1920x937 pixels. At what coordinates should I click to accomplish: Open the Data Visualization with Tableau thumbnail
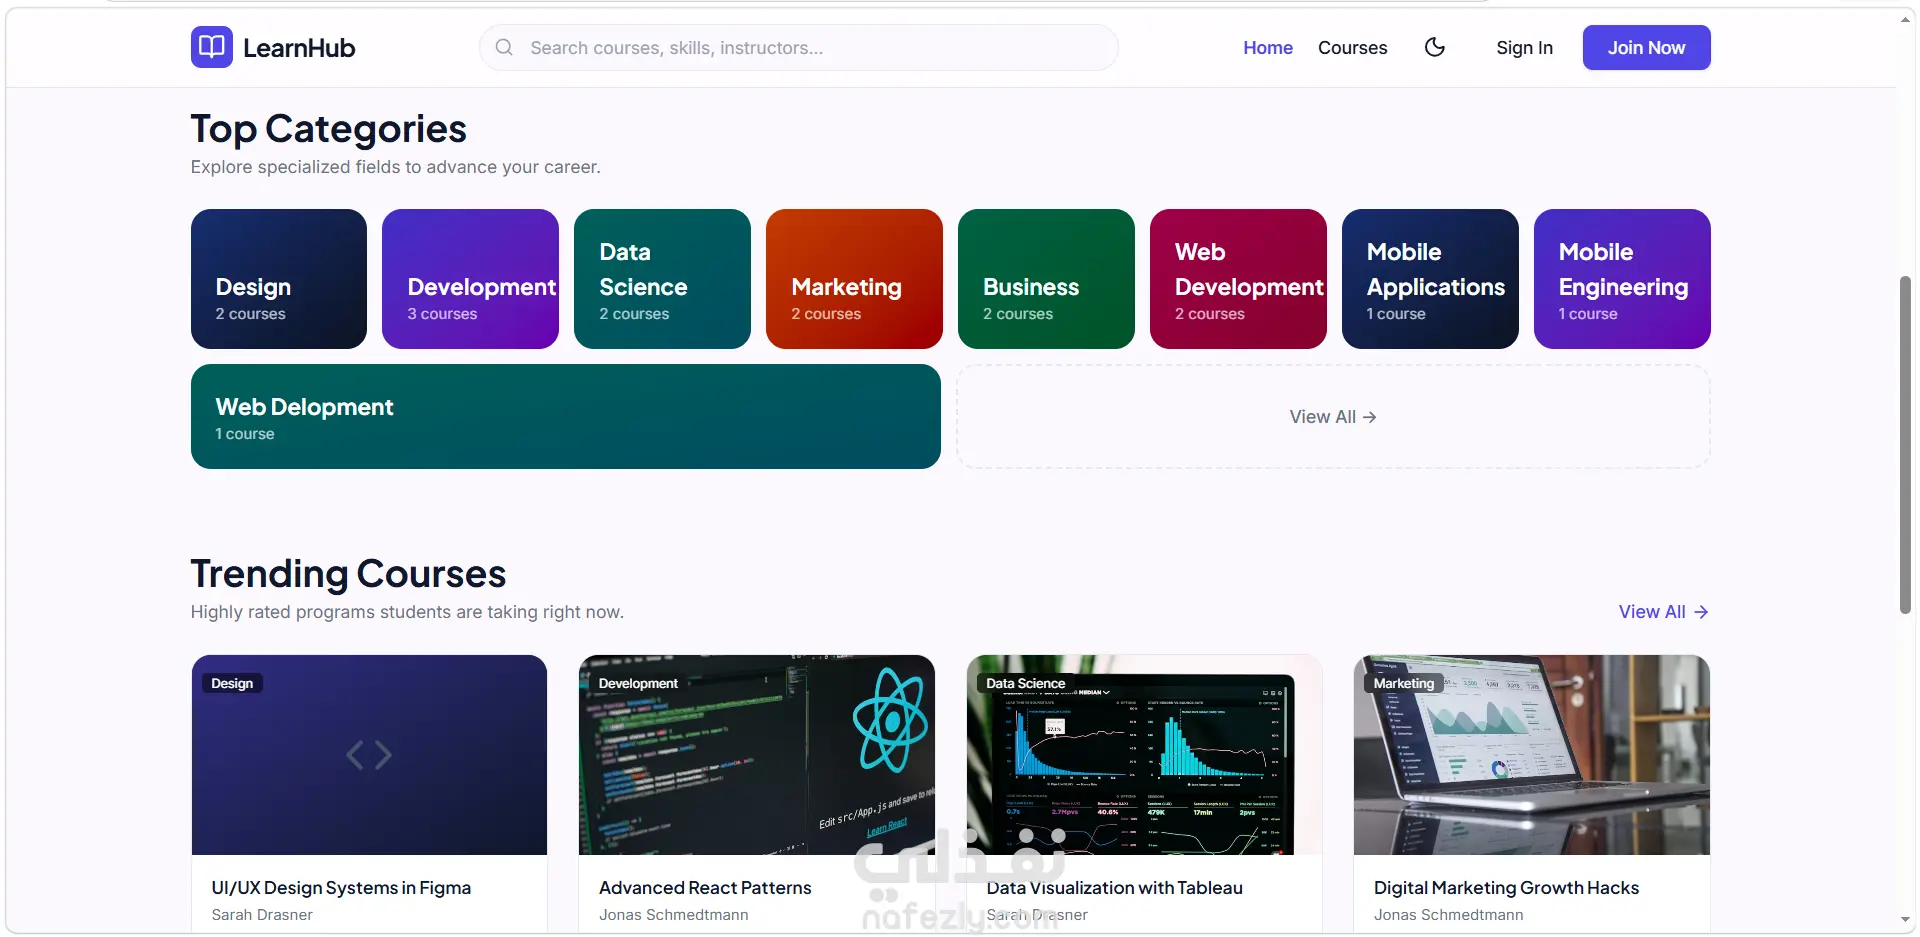[1144, 755]
